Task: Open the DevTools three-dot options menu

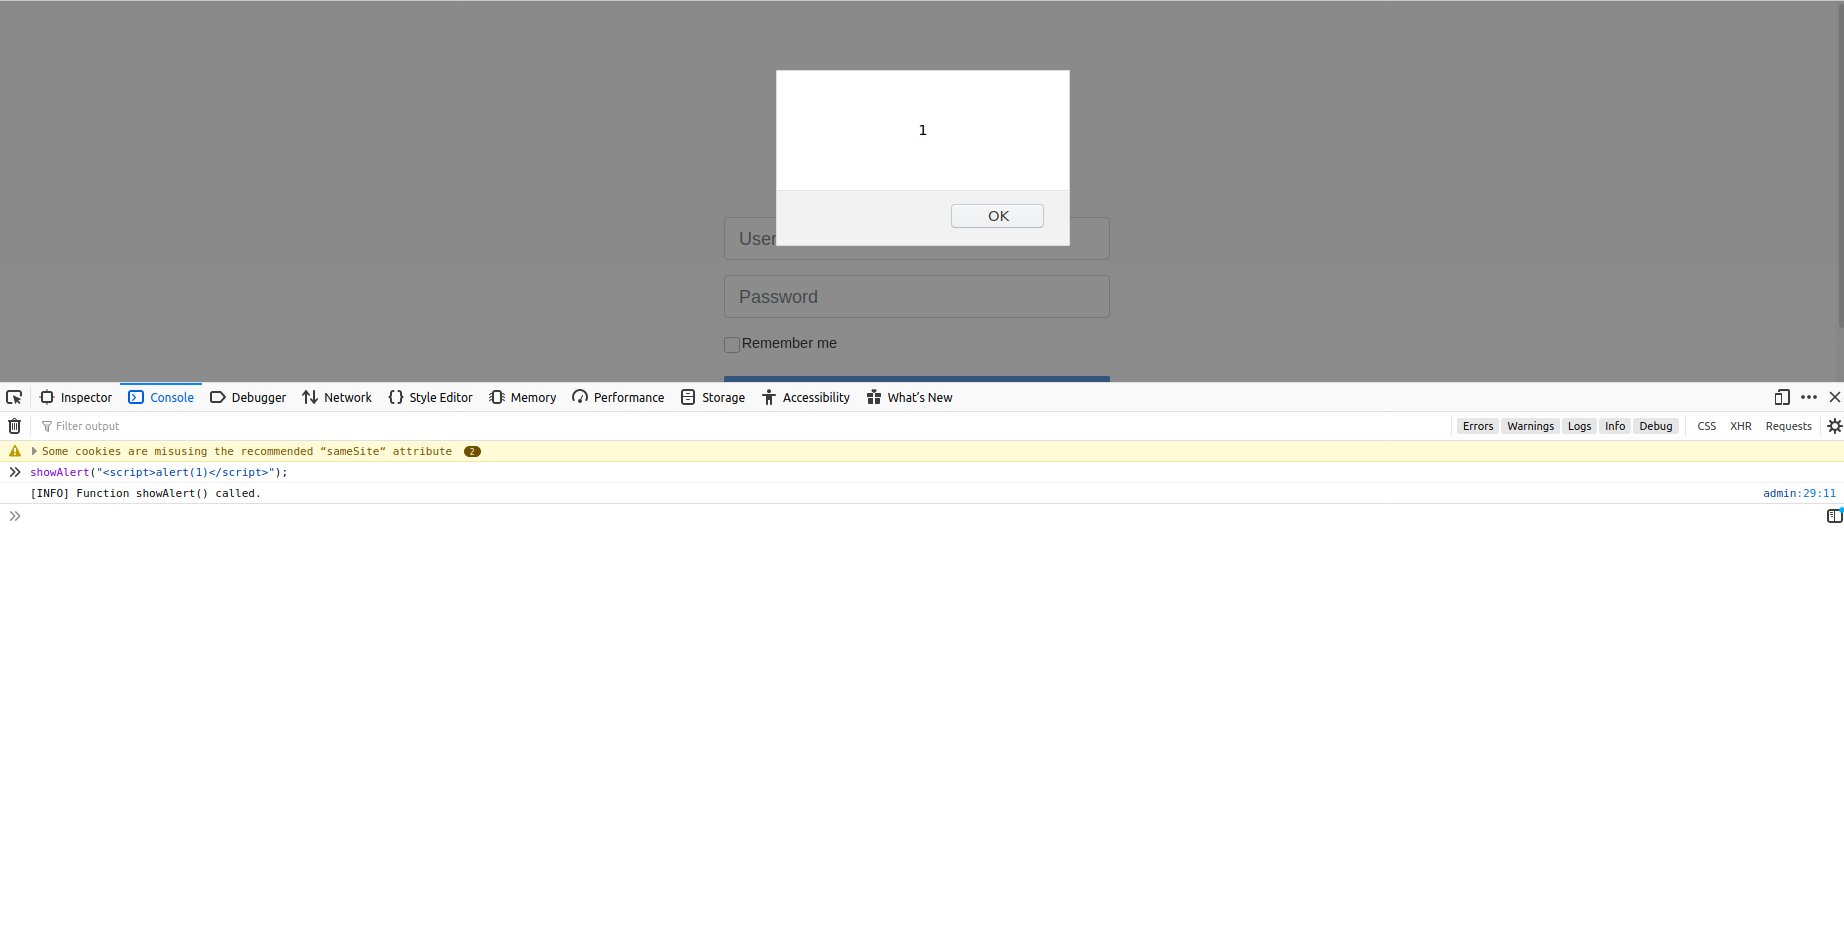Action: (1809, 397)
